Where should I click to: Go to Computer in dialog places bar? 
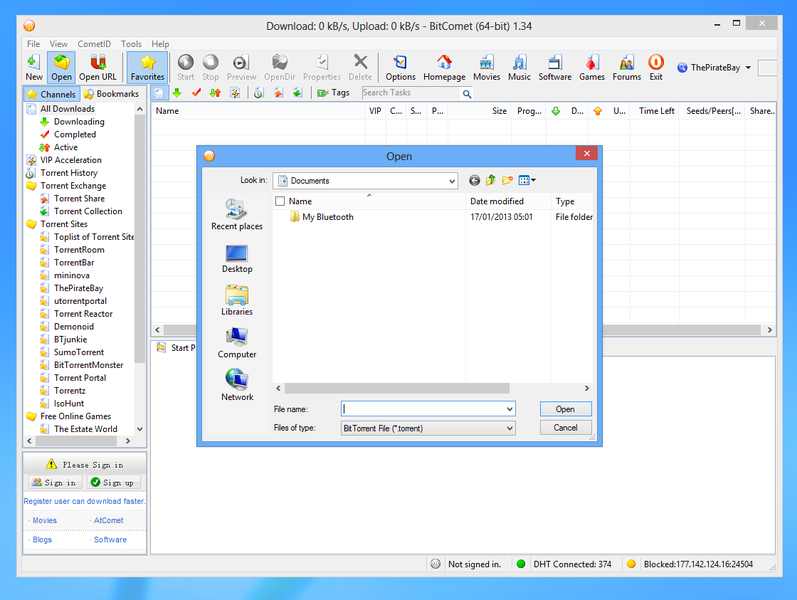pos(237,343)
